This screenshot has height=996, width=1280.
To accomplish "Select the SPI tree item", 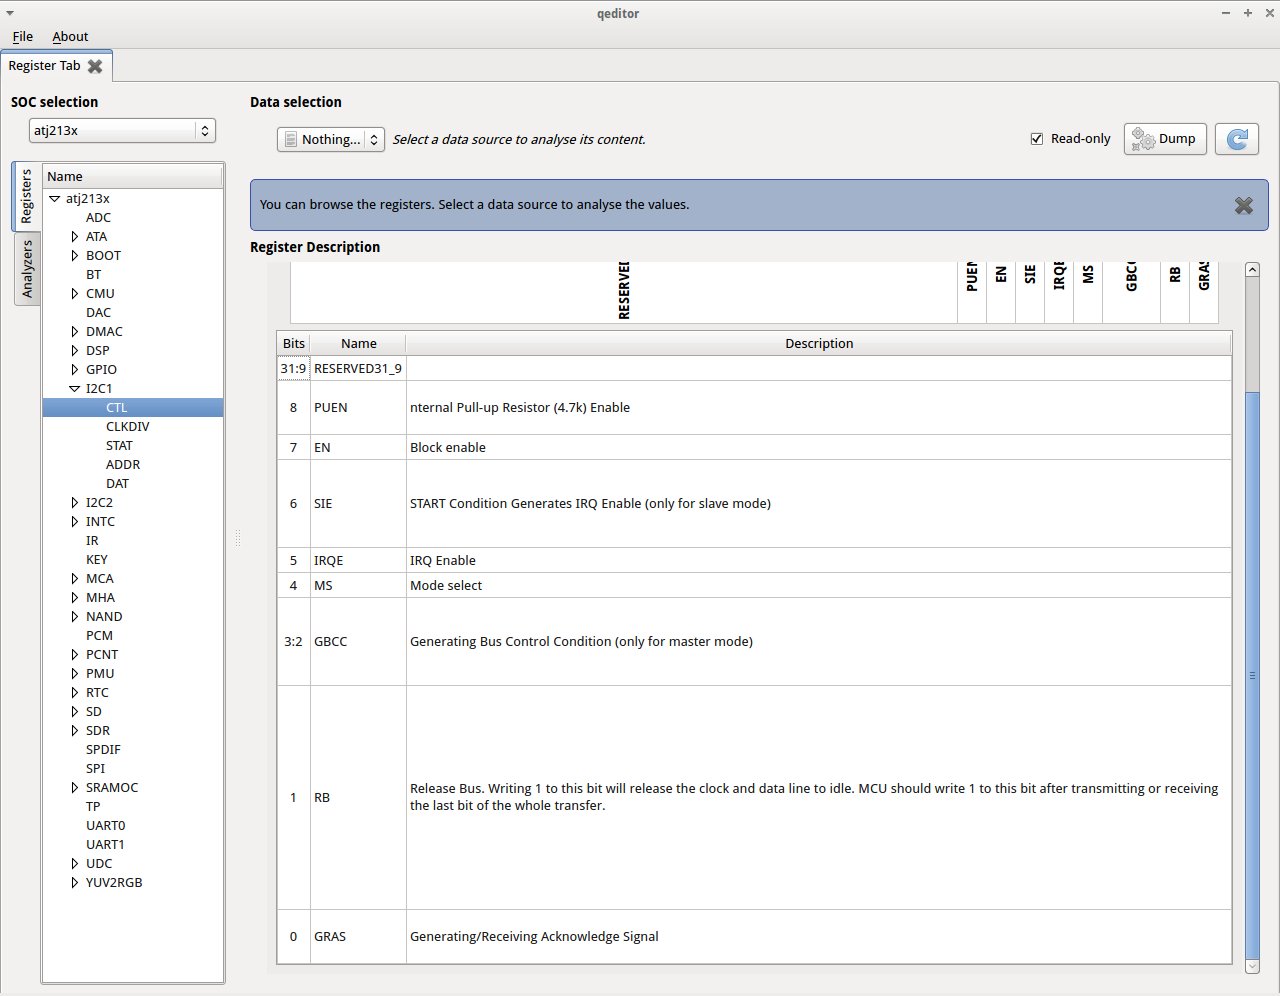I will 95,769.
